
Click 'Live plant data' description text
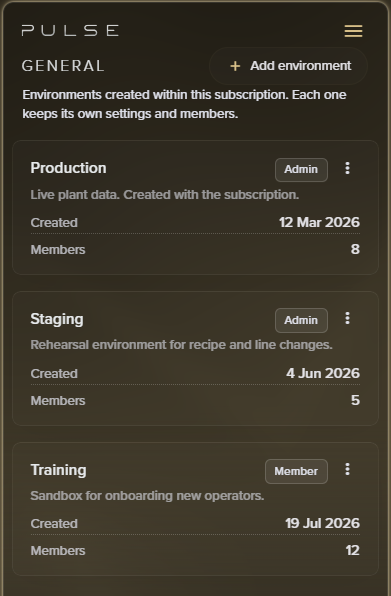(x=165, y=195)
